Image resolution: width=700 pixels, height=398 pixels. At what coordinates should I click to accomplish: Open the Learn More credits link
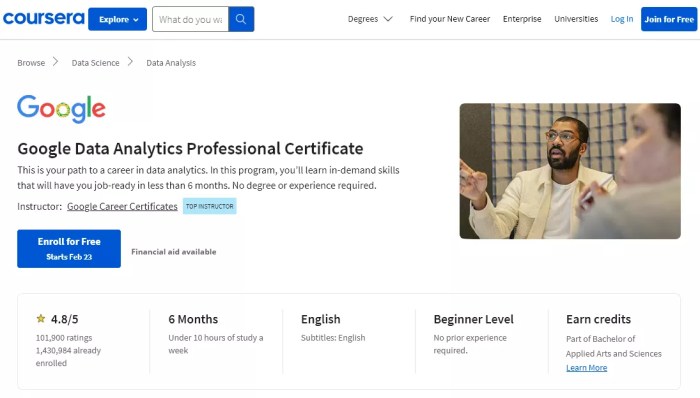click(x=587, y=368)
